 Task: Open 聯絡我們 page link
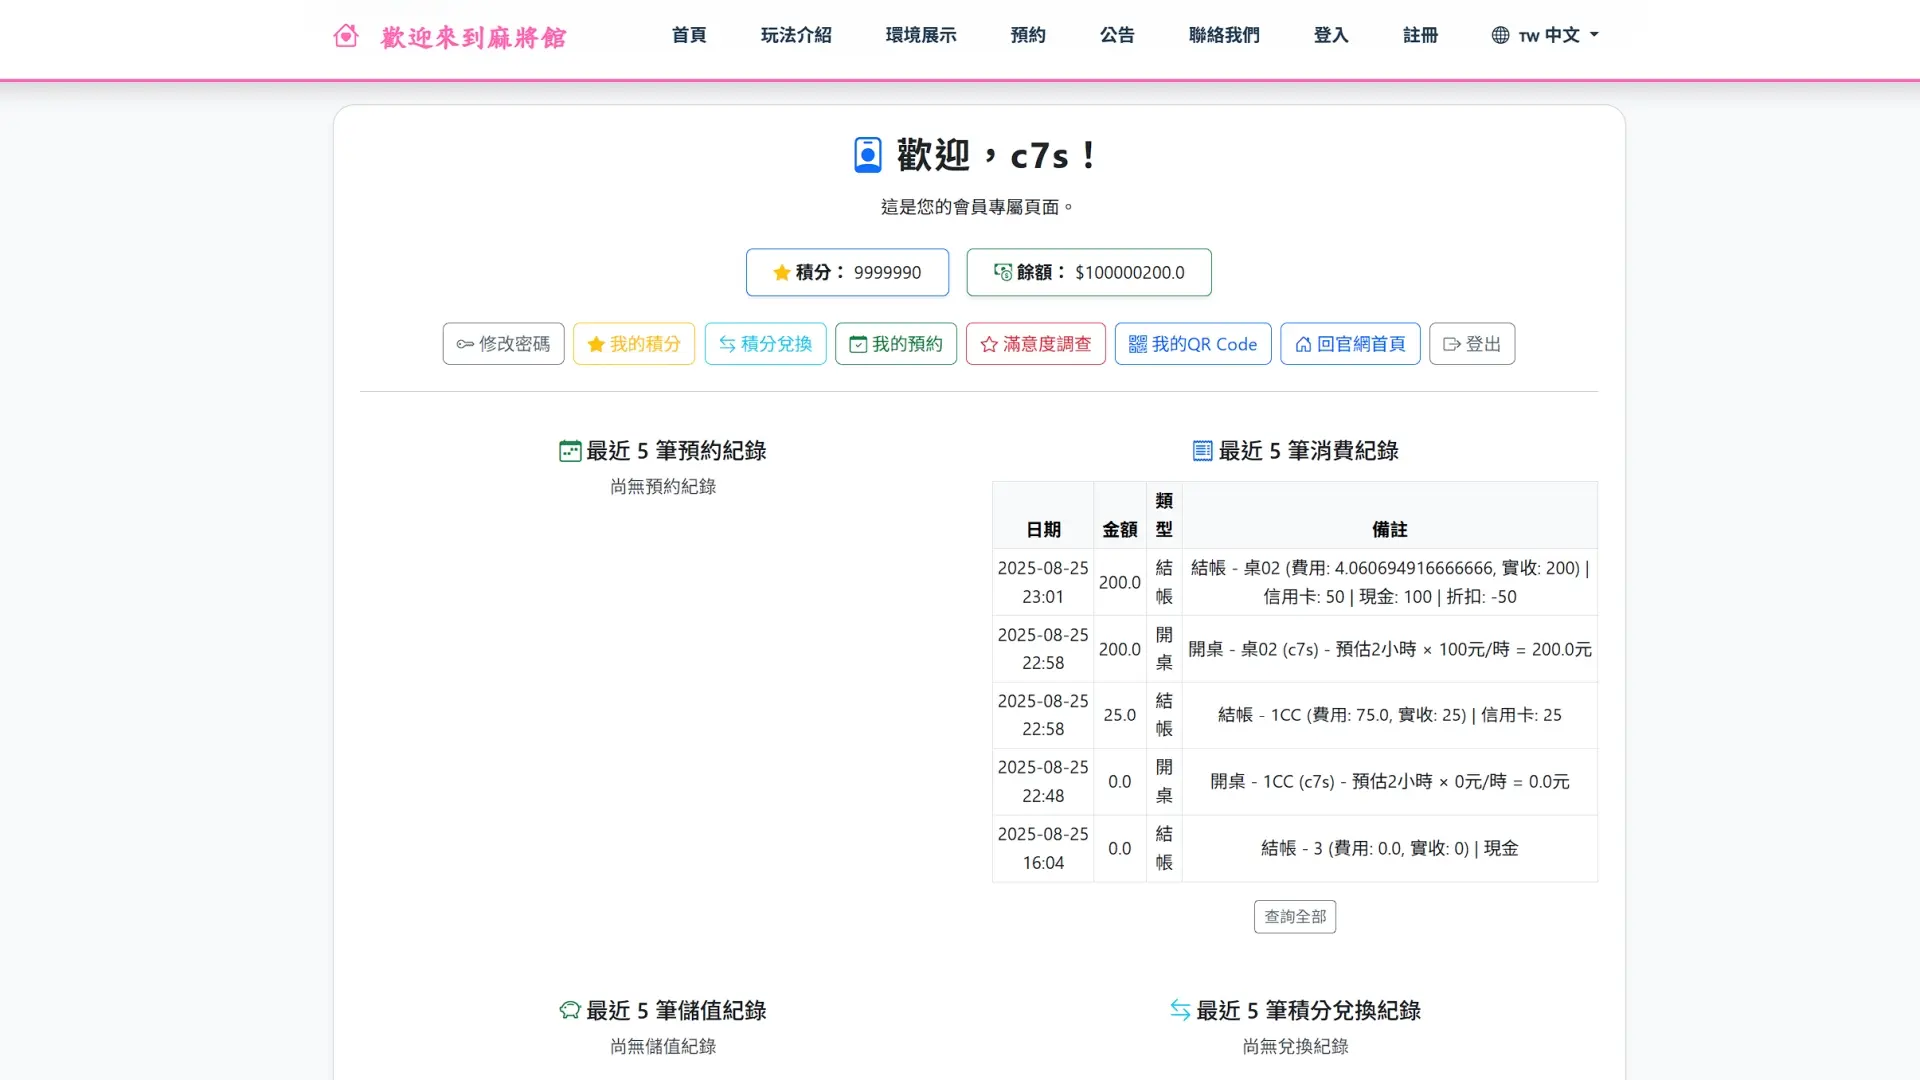tap(1224, 35)
